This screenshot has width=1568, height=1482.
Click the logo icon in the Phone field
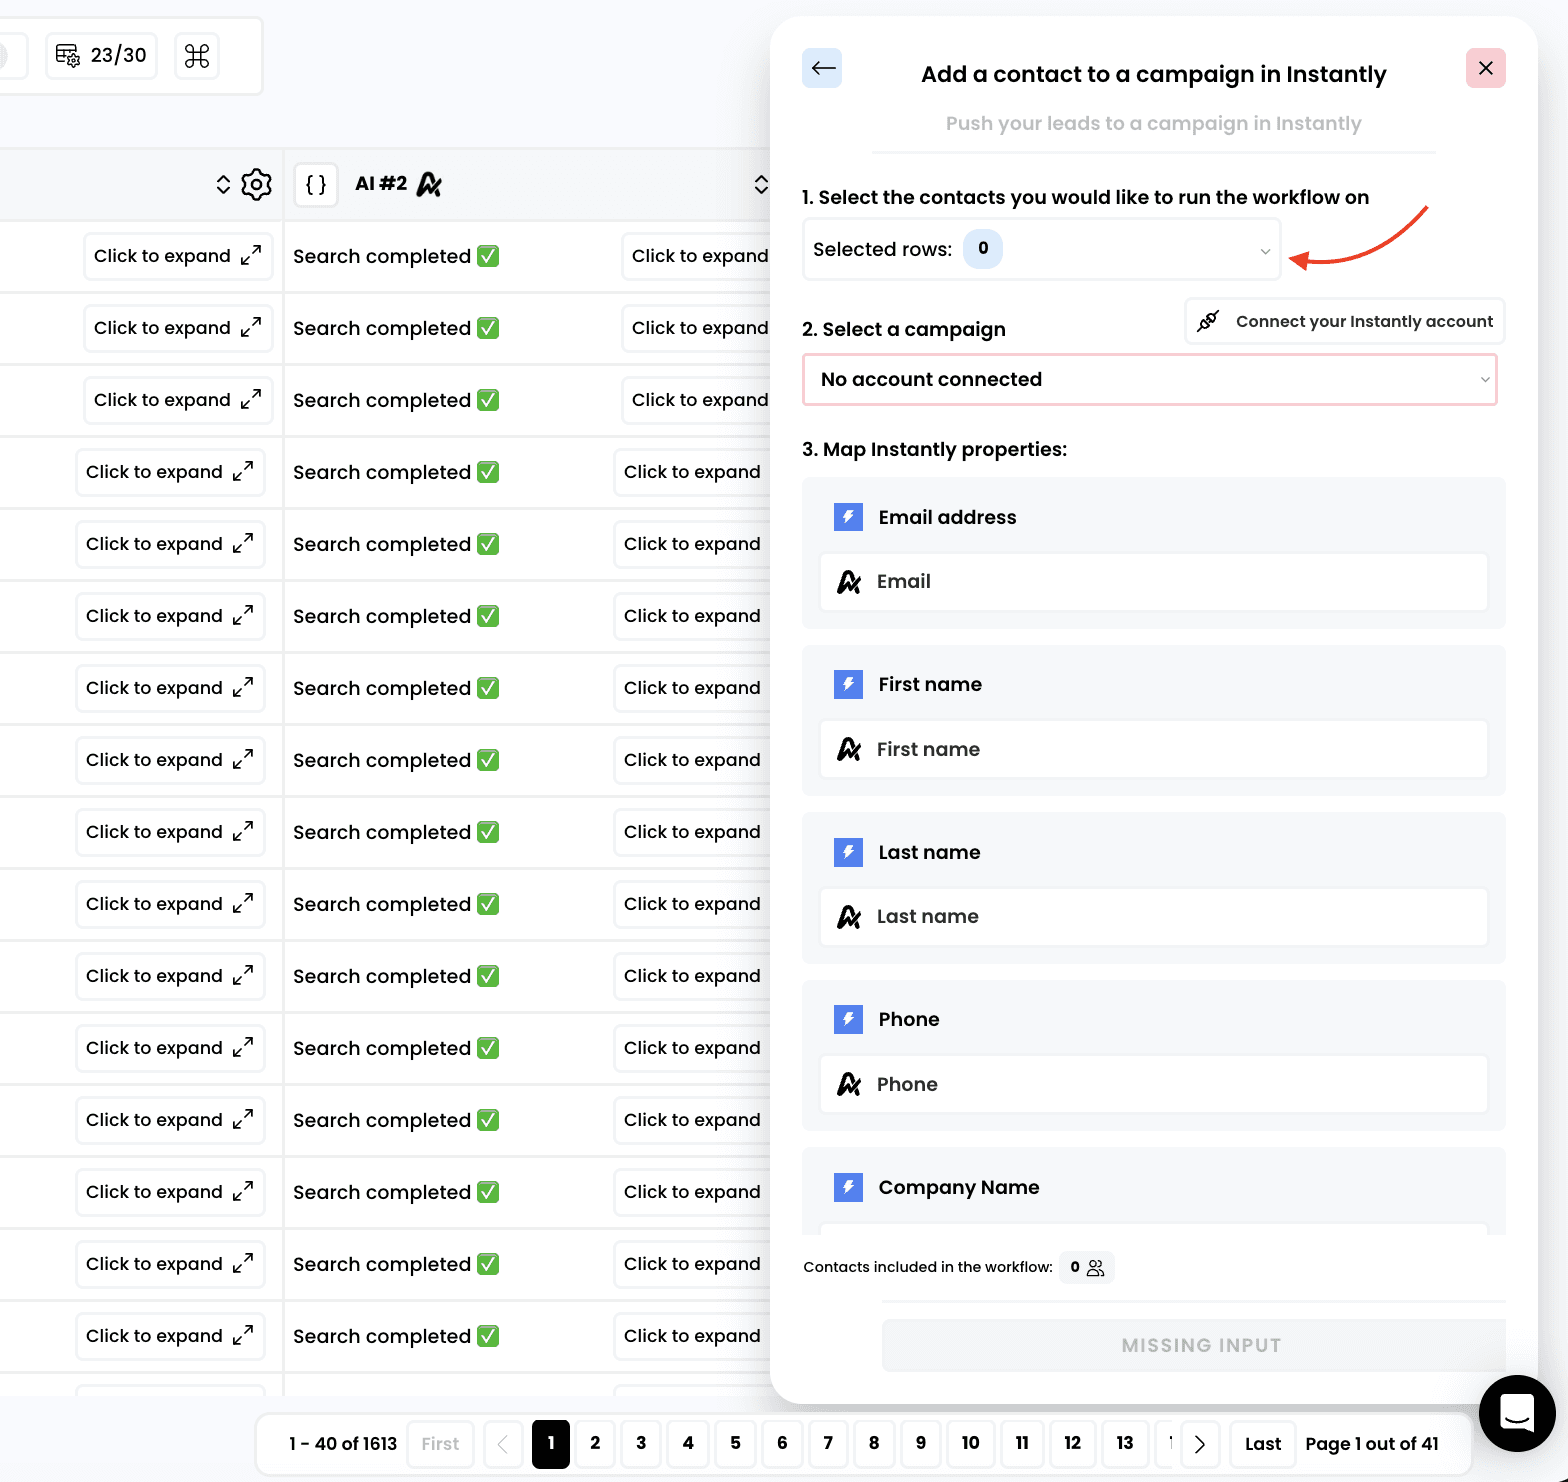tap(849, 1084)
